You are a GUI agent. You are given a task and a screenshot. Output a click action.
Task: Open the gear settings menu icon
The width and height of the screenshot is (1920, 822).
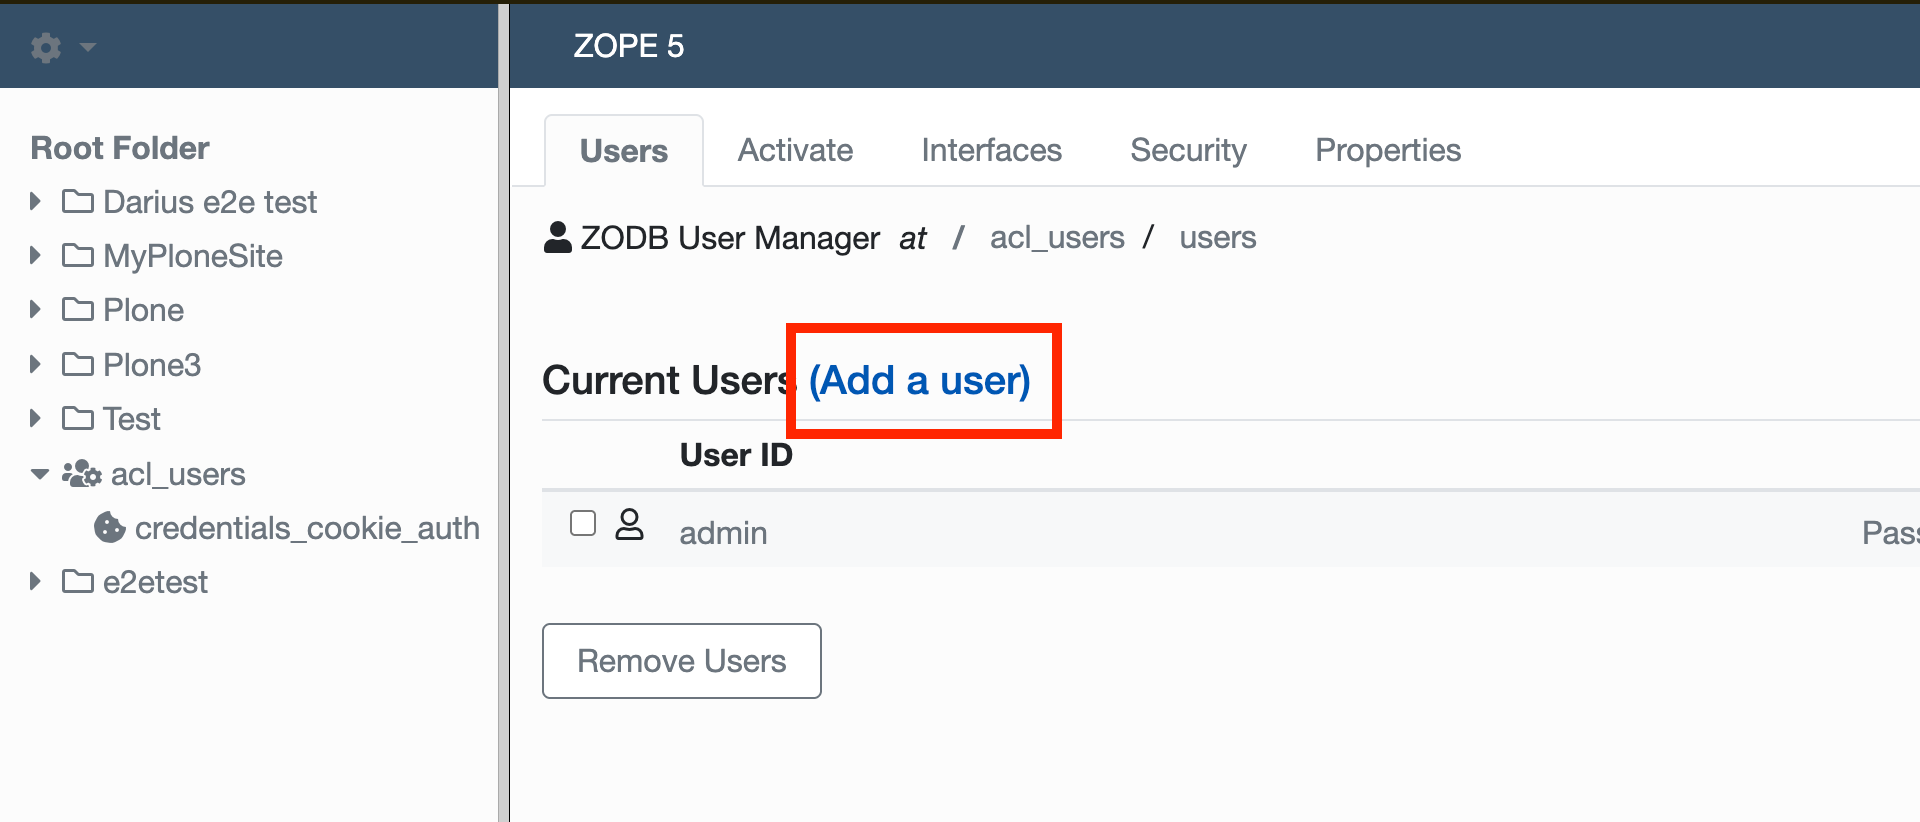[46, 47]
